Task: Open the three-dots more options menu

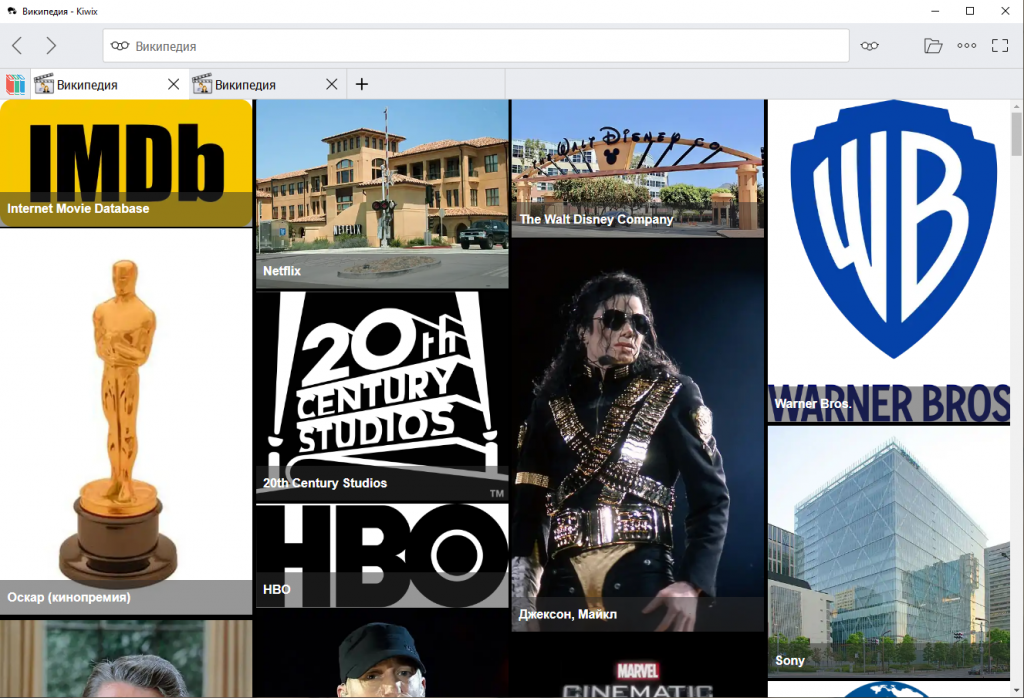Action: 967,45
